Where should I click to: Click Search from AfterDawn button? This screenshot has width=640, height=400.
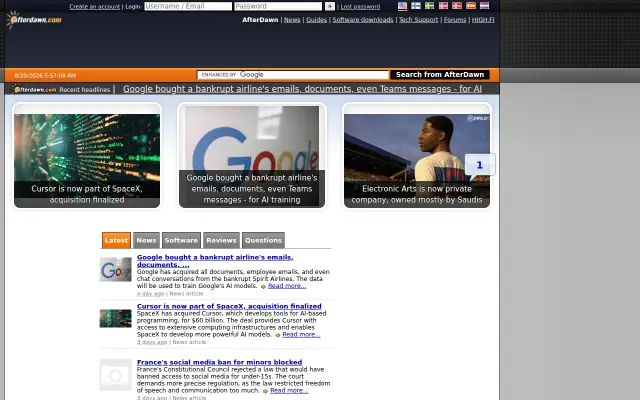pyautogui.click(x=440, y=75)
